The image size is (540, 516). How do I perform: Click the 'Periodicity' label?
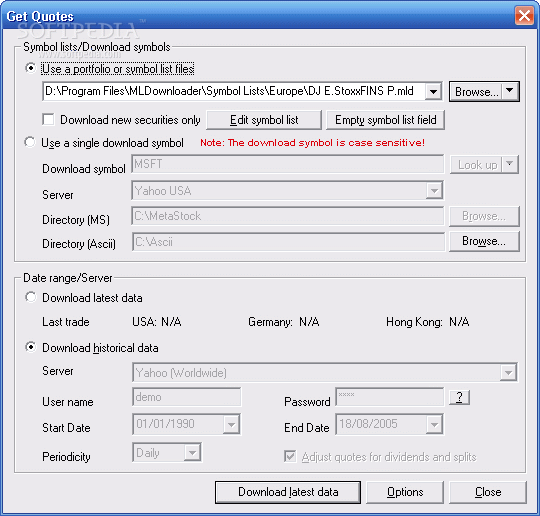pos(66,457)
